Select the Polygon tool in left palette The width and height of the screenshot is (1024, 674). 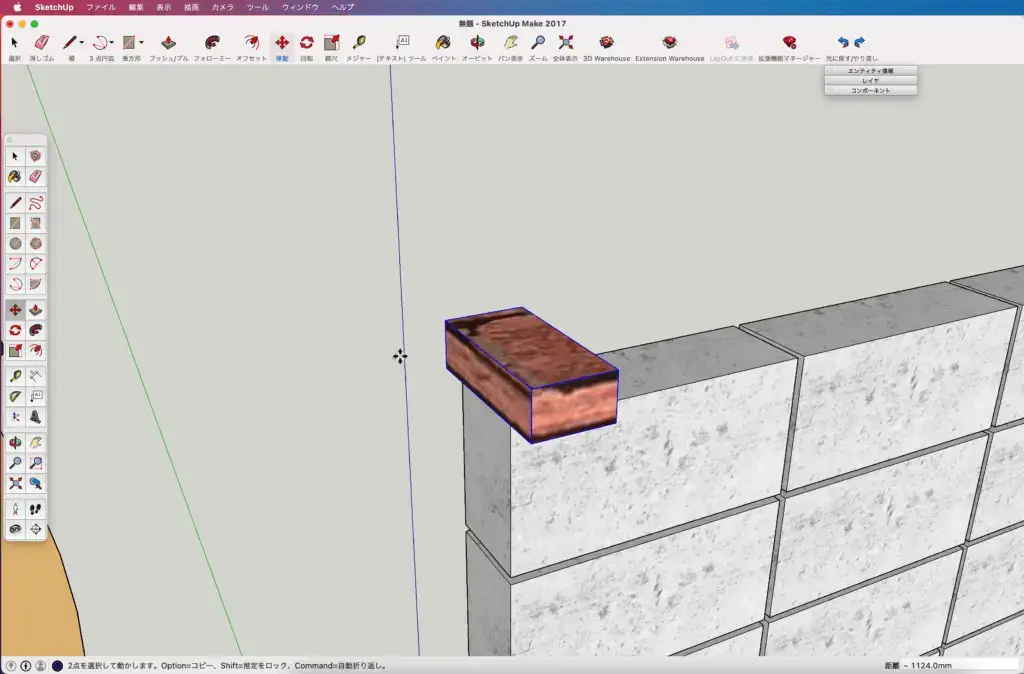point(35,244)
